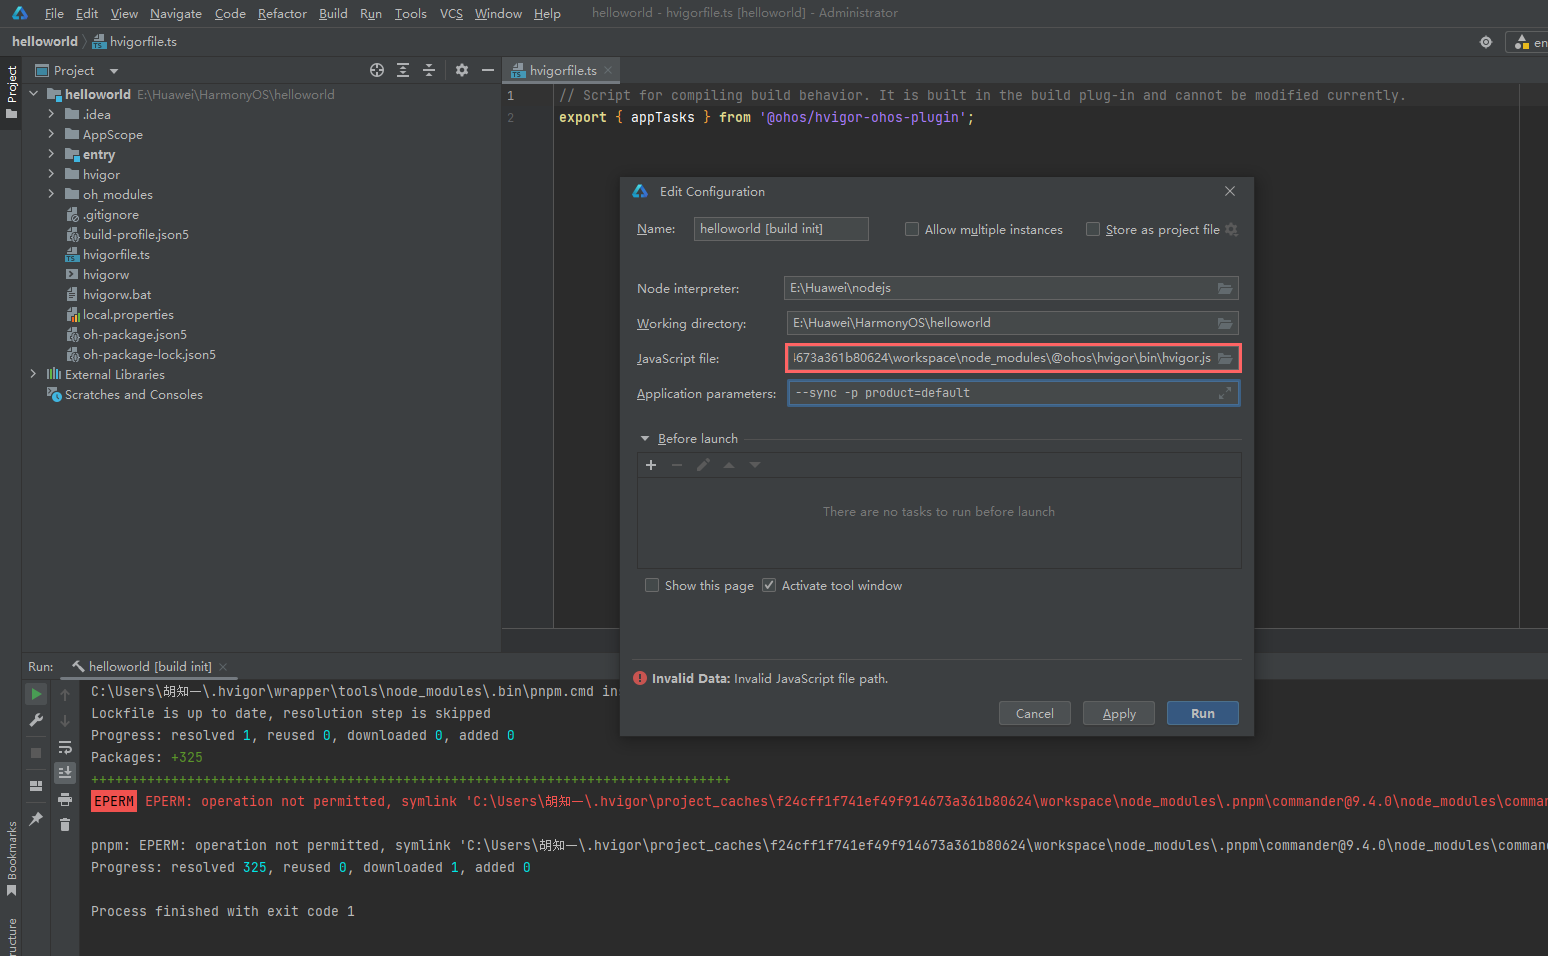
Task: Close the hvigorfile.ts editor tab
Action: pos(608,70)
